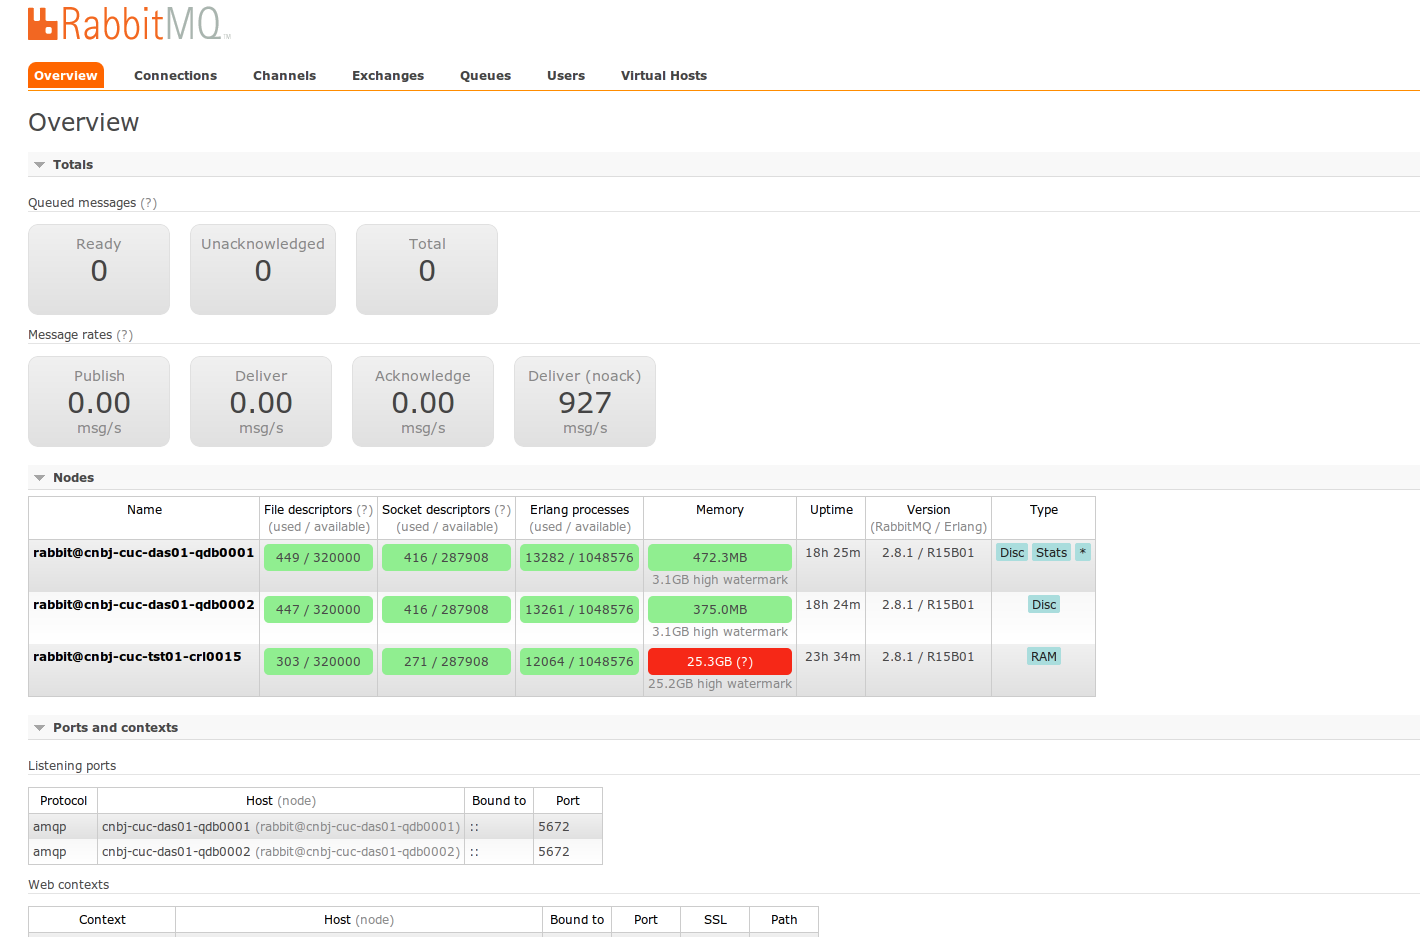Open node rabbit@cnbj-cuc-tst01-crl0015

pos(137,656)
